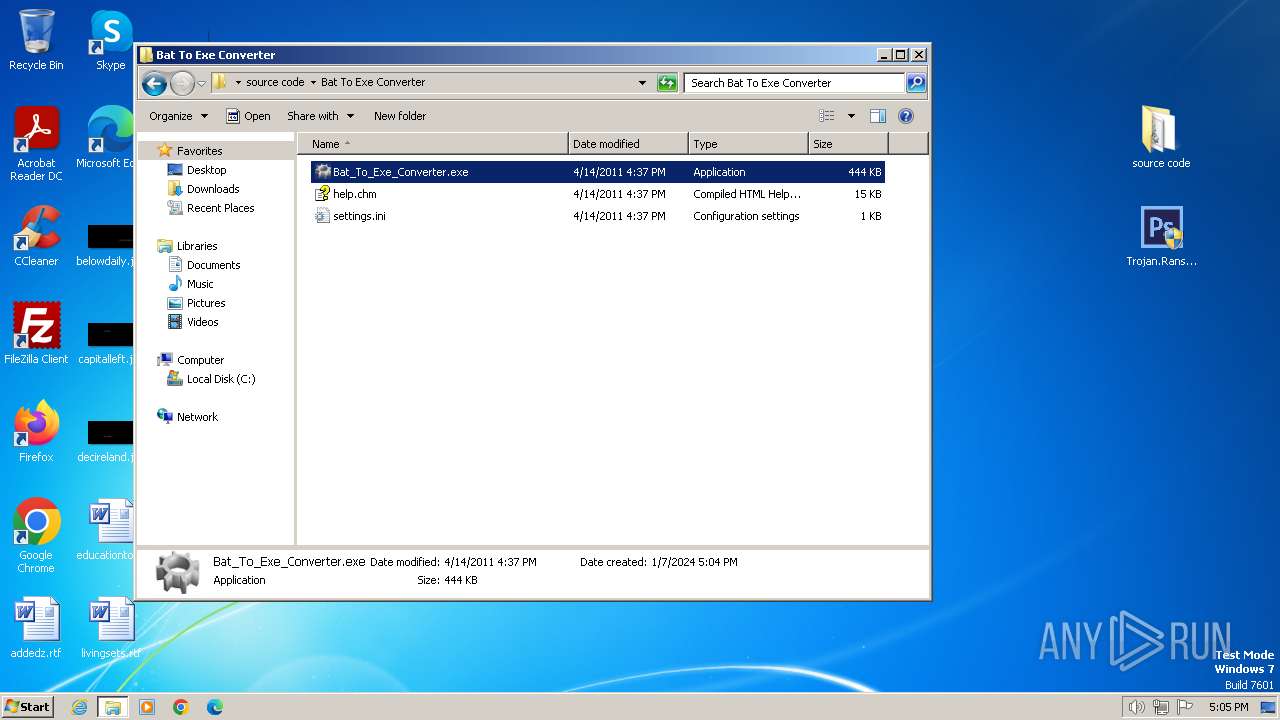The image size is (1280, 720).
Task: Click Windows Media Player taskbar icon
Action: [147, 707]
